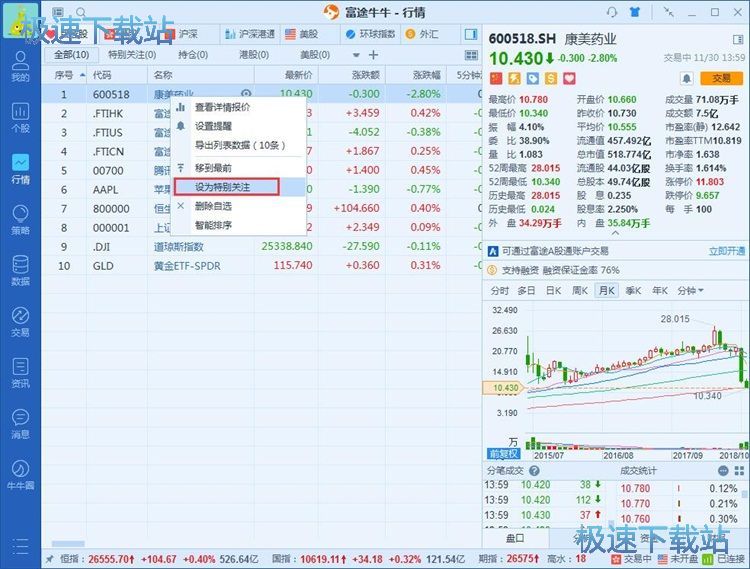This screenshot has width=750, height=569.
Task: Click the round toggle icon beside 成交统计
Action: (723, 471)
